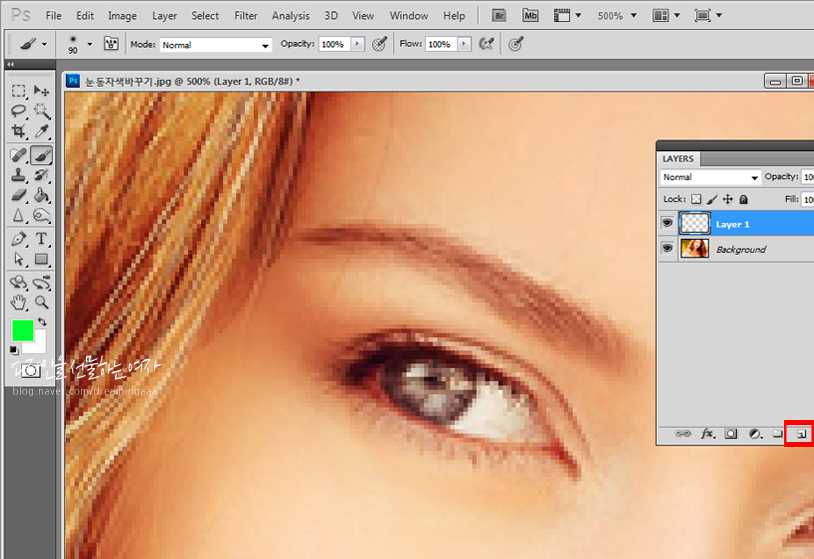The image size is (814, 559).
Task: Click the Create New Layer icon
Action: coord(799,434)
